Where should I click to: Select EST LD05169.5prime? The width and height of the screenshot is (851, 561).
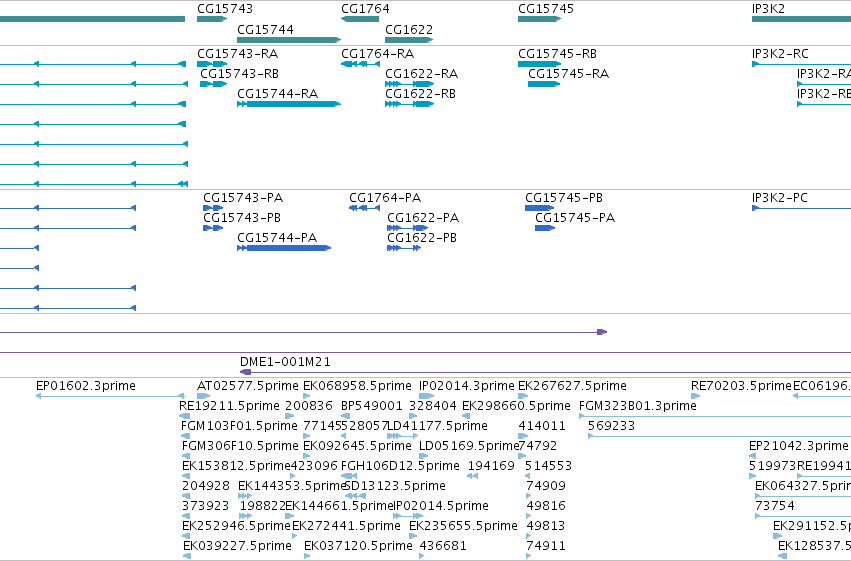coord(469,446)
